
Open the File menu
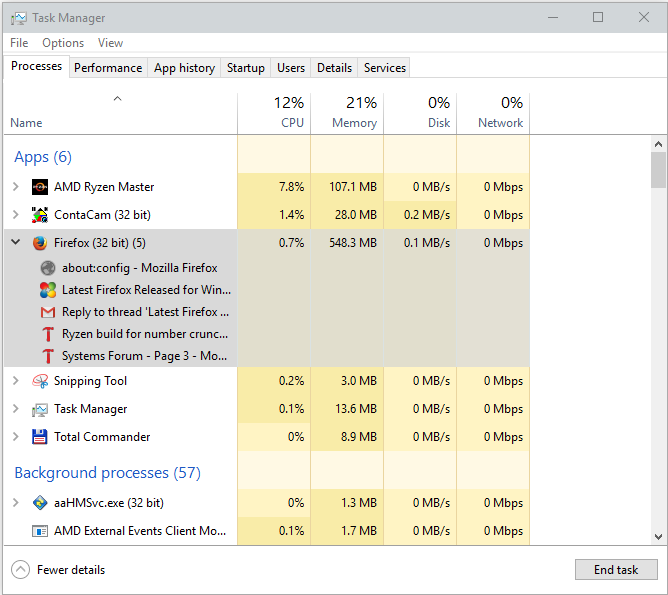pos(19,43)
